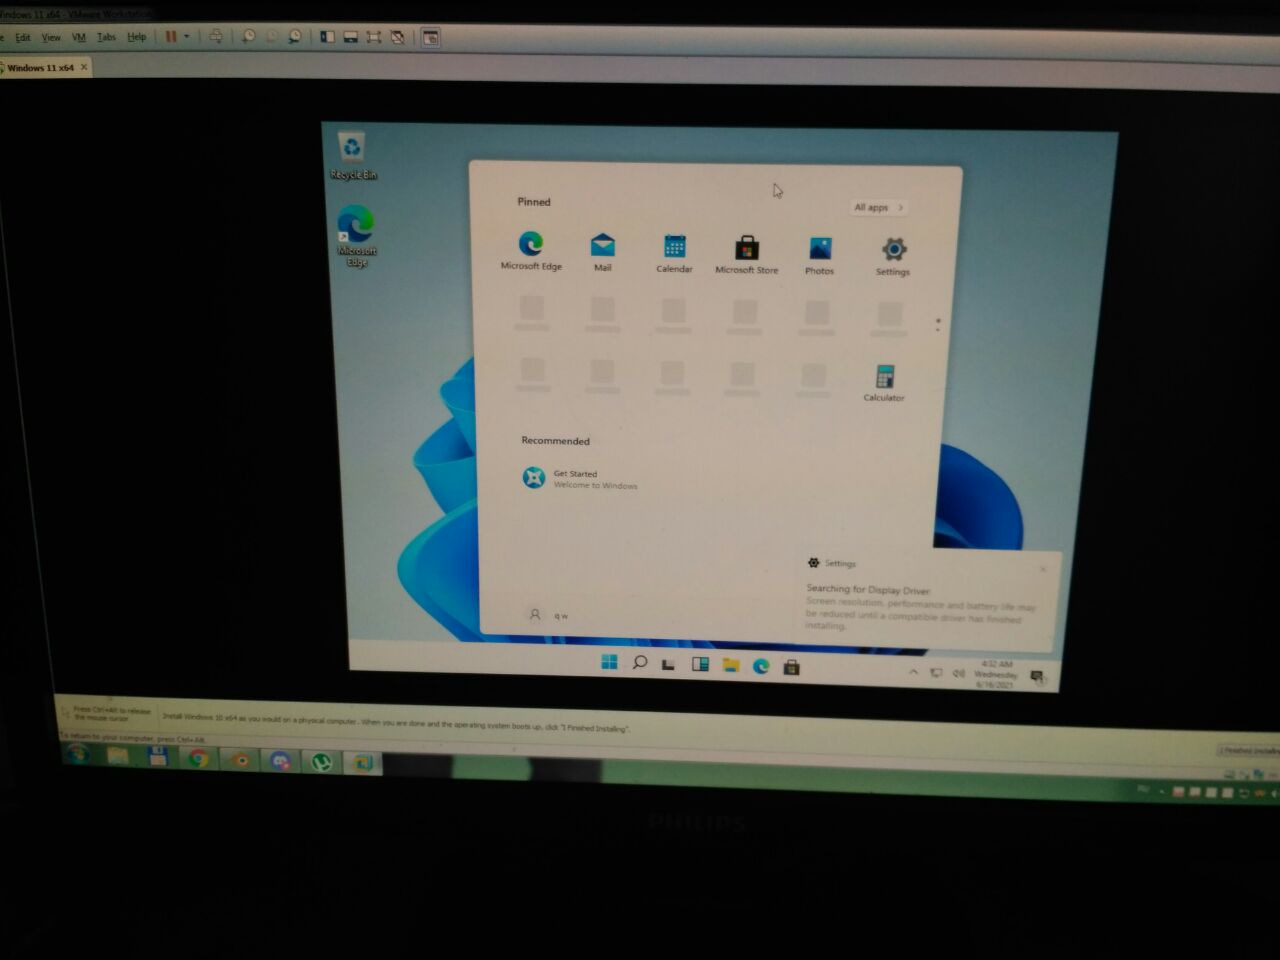
Task: Launch the Calculator pinned app
Action: coord(884,383)
